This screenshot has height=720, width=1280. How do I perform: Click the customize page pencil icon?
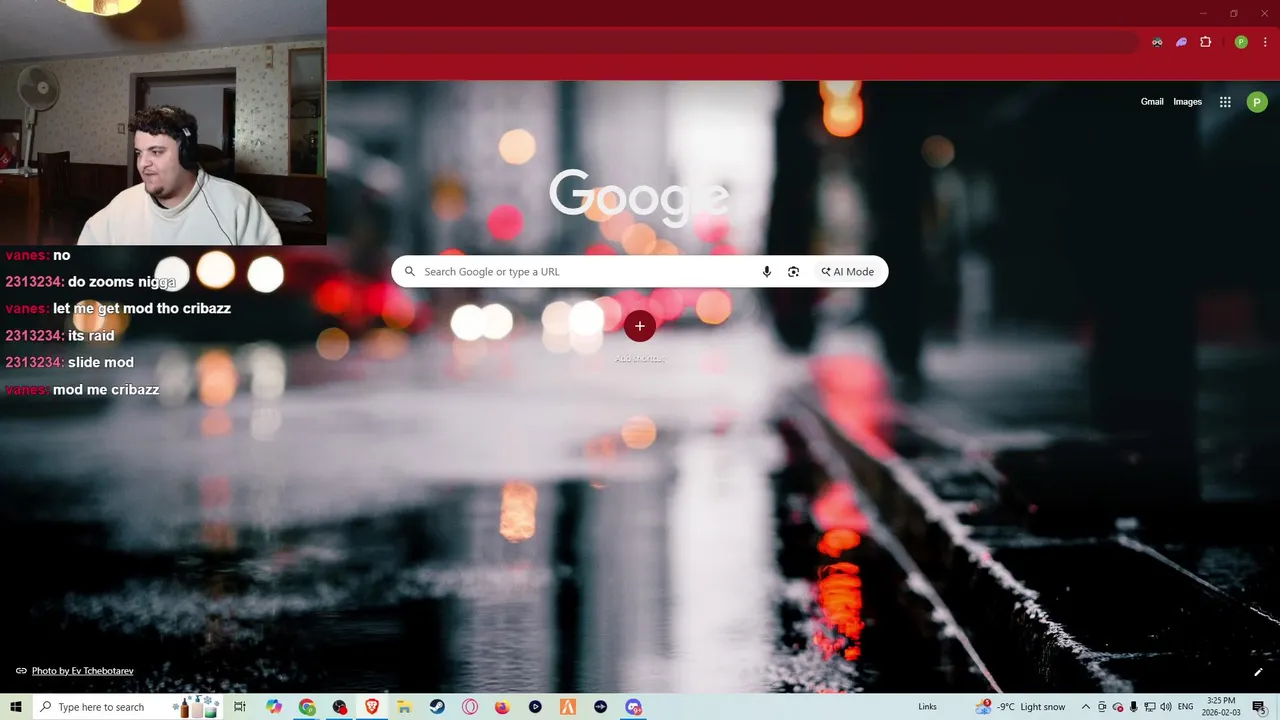coord(1258,672)
